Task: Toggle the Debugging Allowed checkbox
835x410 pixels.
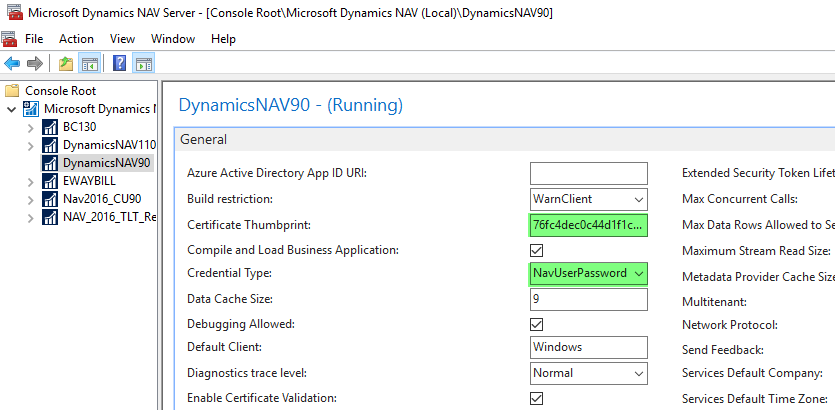Action: 537,324
